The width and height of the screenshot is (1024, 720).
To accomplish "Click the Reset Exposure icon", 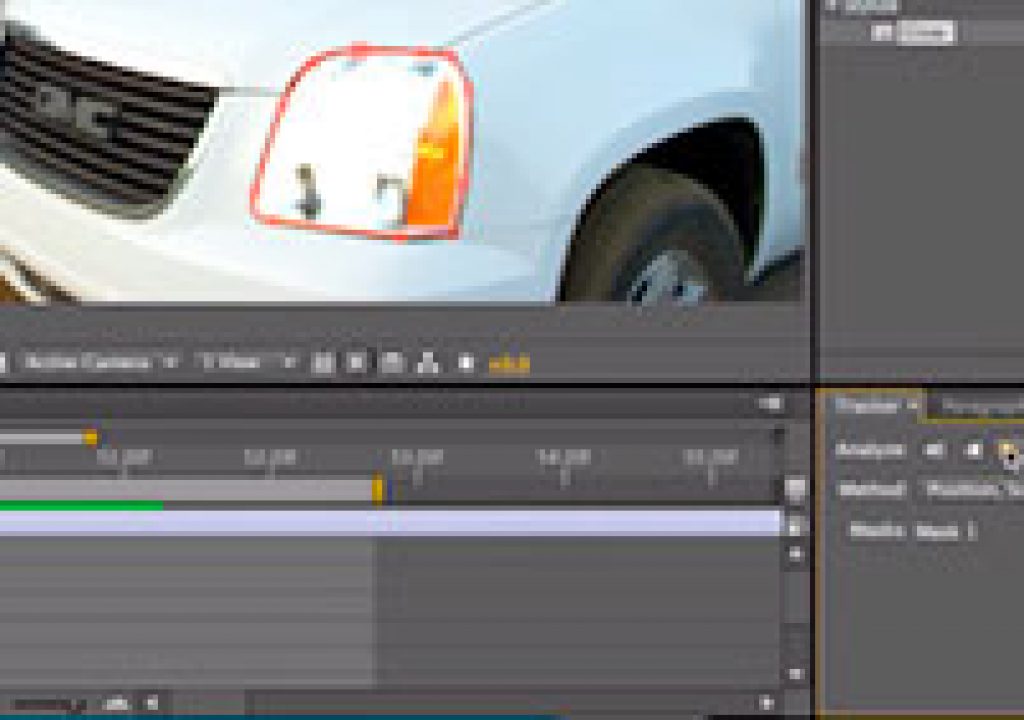I will [466, 363].
